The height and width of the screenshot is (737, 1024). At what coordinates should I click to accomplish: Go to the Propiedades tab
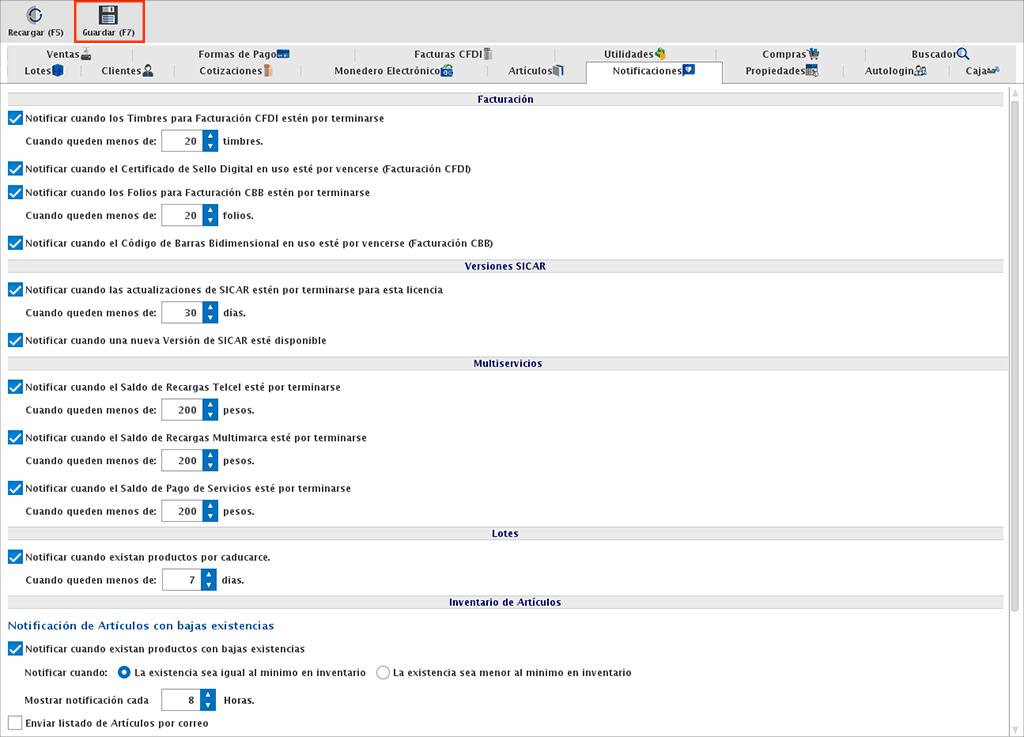[x=781, y=71]
